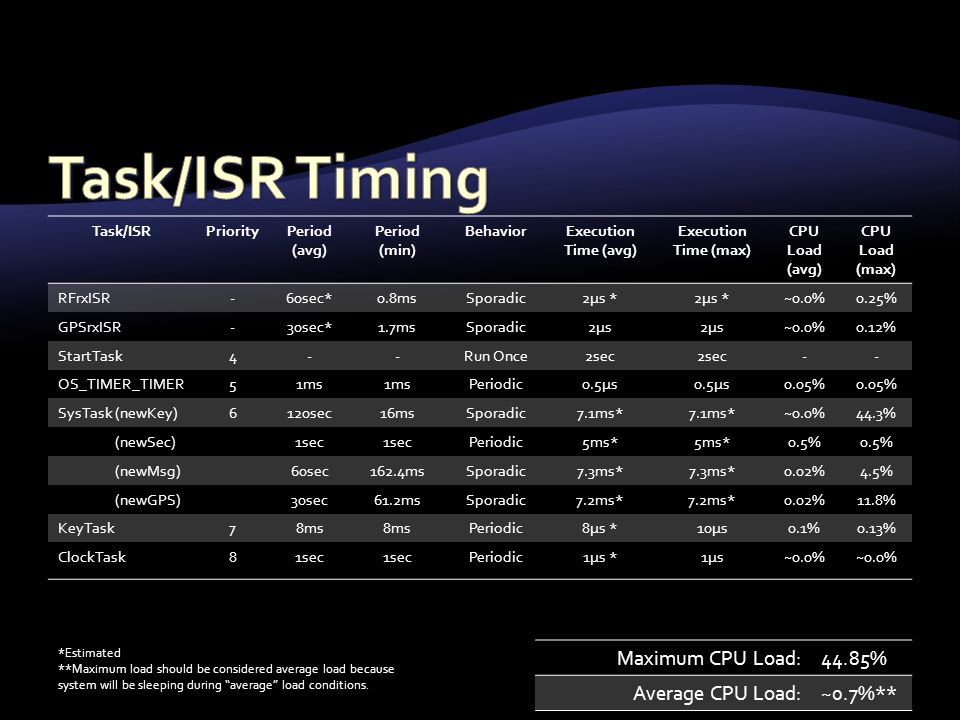Click priority '6' in SysTask row
960x720 pixels.
233,413
